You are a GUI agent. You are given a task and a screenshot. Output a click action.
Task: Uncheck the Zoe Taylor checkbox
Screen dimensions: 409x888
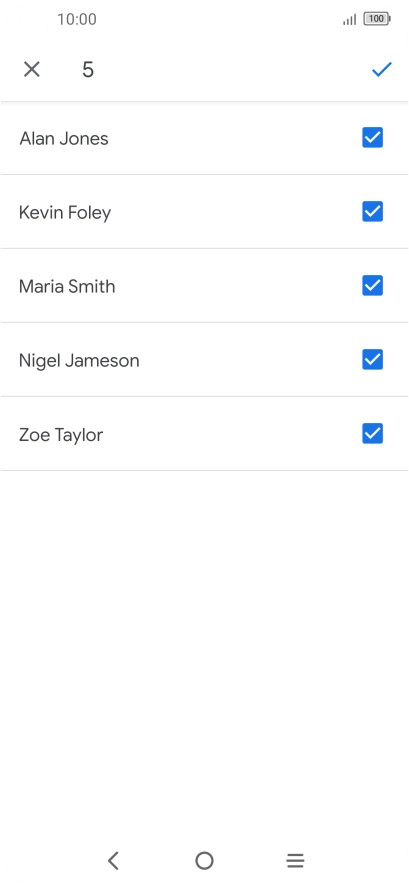click(x=373, y=434)
